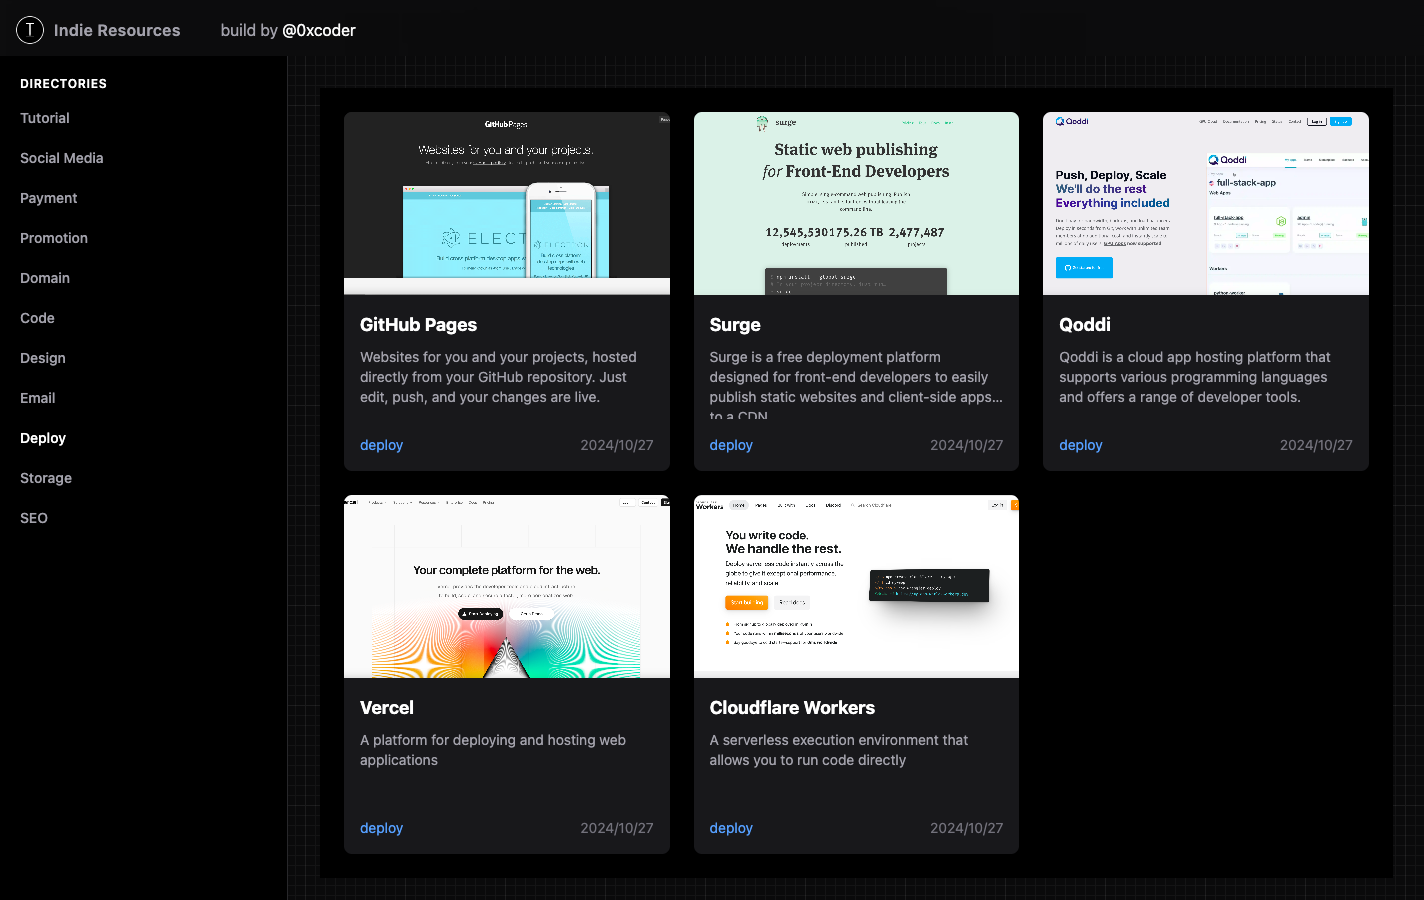This screenshot has width=1424, height=900.
Task: Click the deploy tag on GitHub Pages card
Action: coord(381,445)
